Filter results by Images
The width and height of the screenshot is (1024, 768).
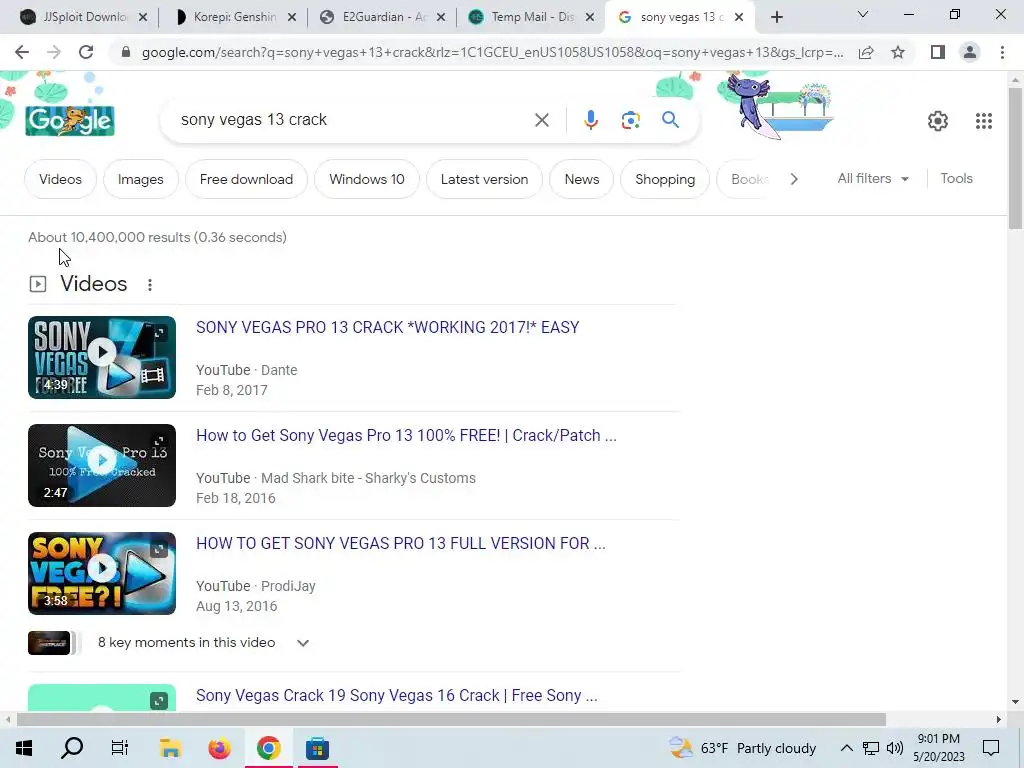140,179
